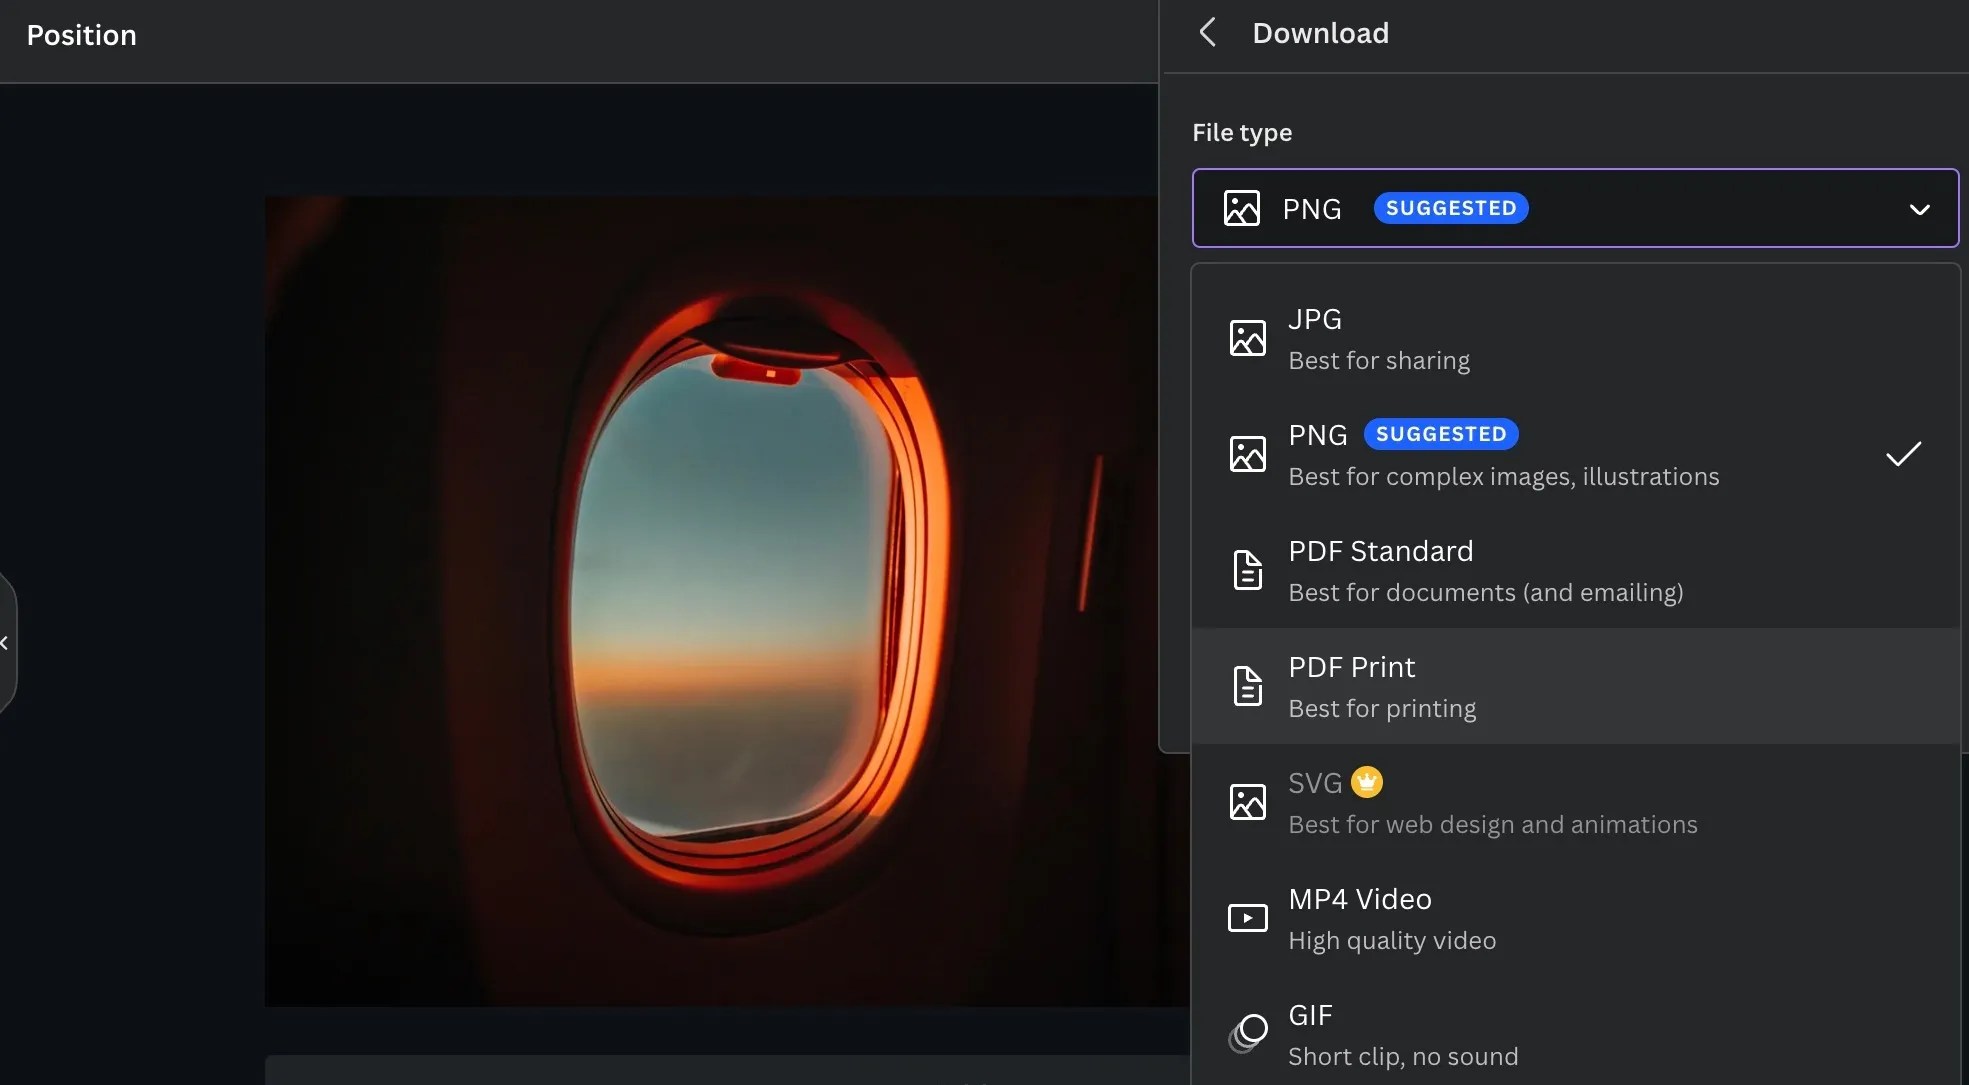The height and width of the screenshot is (1085, 1969).
Task: Click the MP4 Video play icon
Action: pyautogui.click(x=1247, y=918)
